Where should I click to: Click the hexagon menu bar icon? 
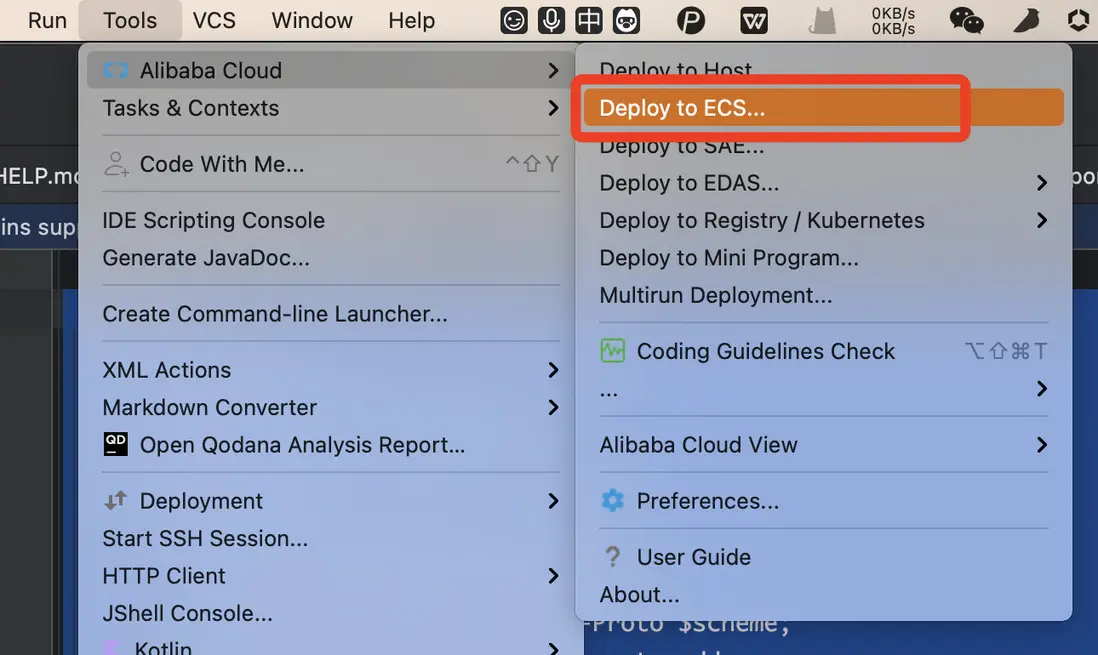tap(1078, 20)
